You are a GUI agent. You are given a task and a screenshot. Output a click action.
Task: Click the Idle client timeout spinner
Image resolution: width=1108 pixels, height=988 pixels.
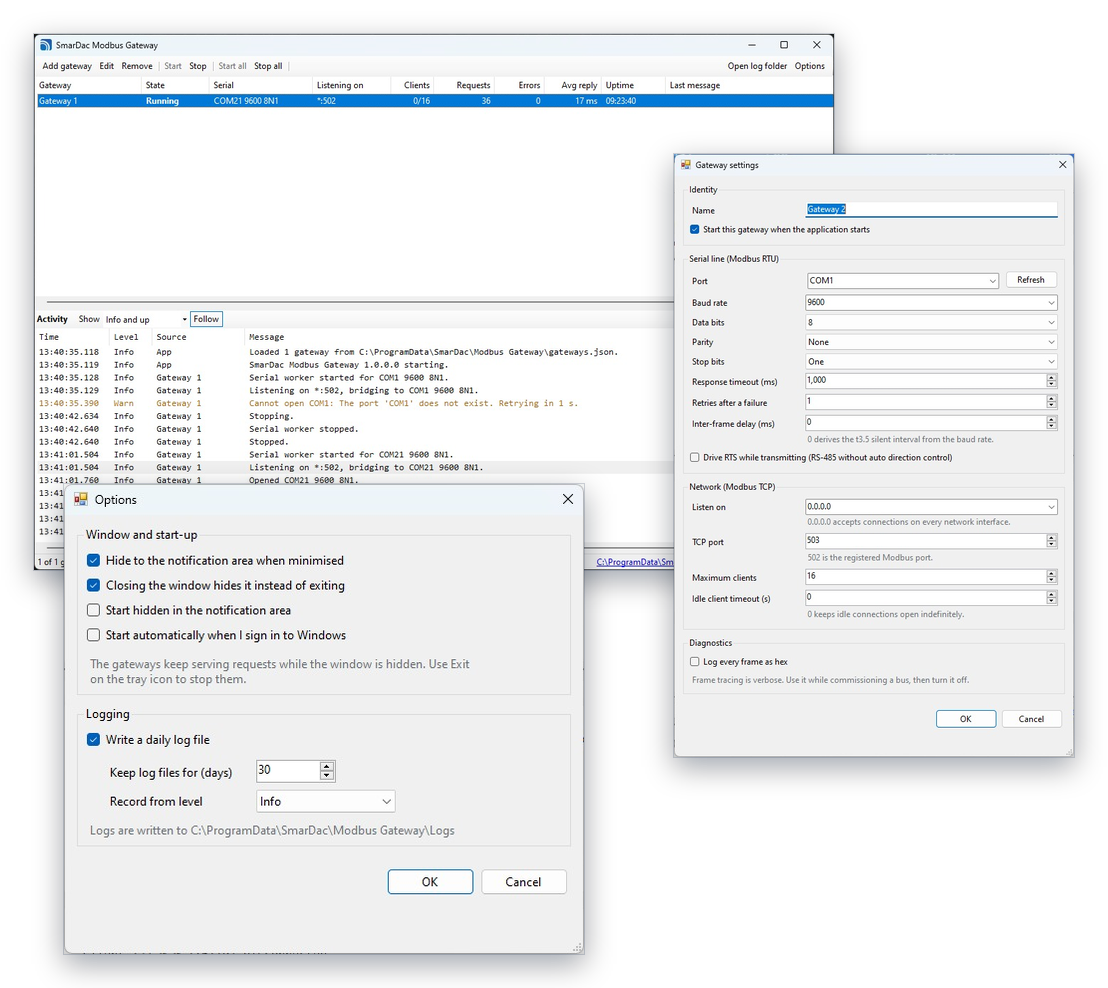[x=1051, y=598]
